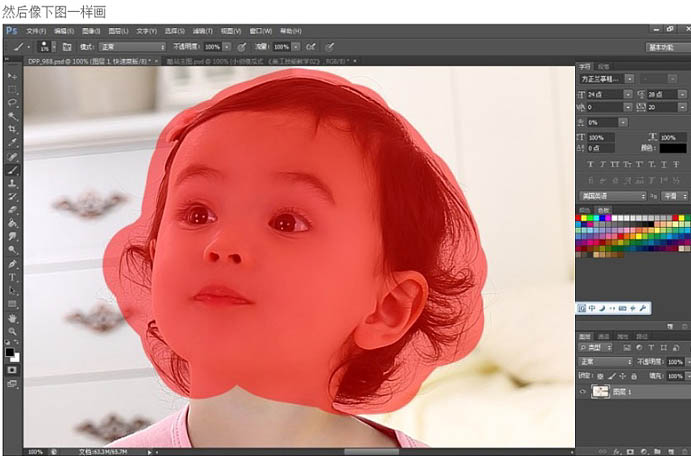Hide layer 图层 1 with eye icon
This screenshot has width=691, height=456.
[583, 392]
